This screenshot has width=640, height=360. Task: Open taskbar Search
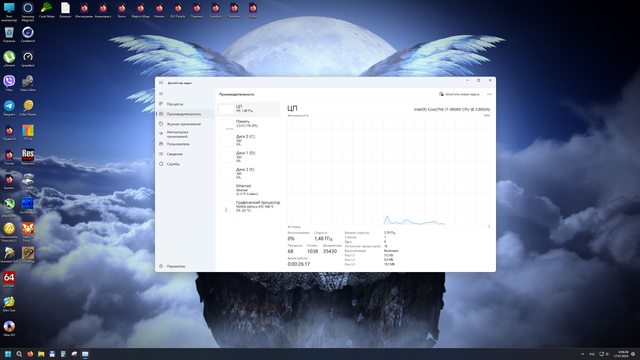(x=19, y=354)
